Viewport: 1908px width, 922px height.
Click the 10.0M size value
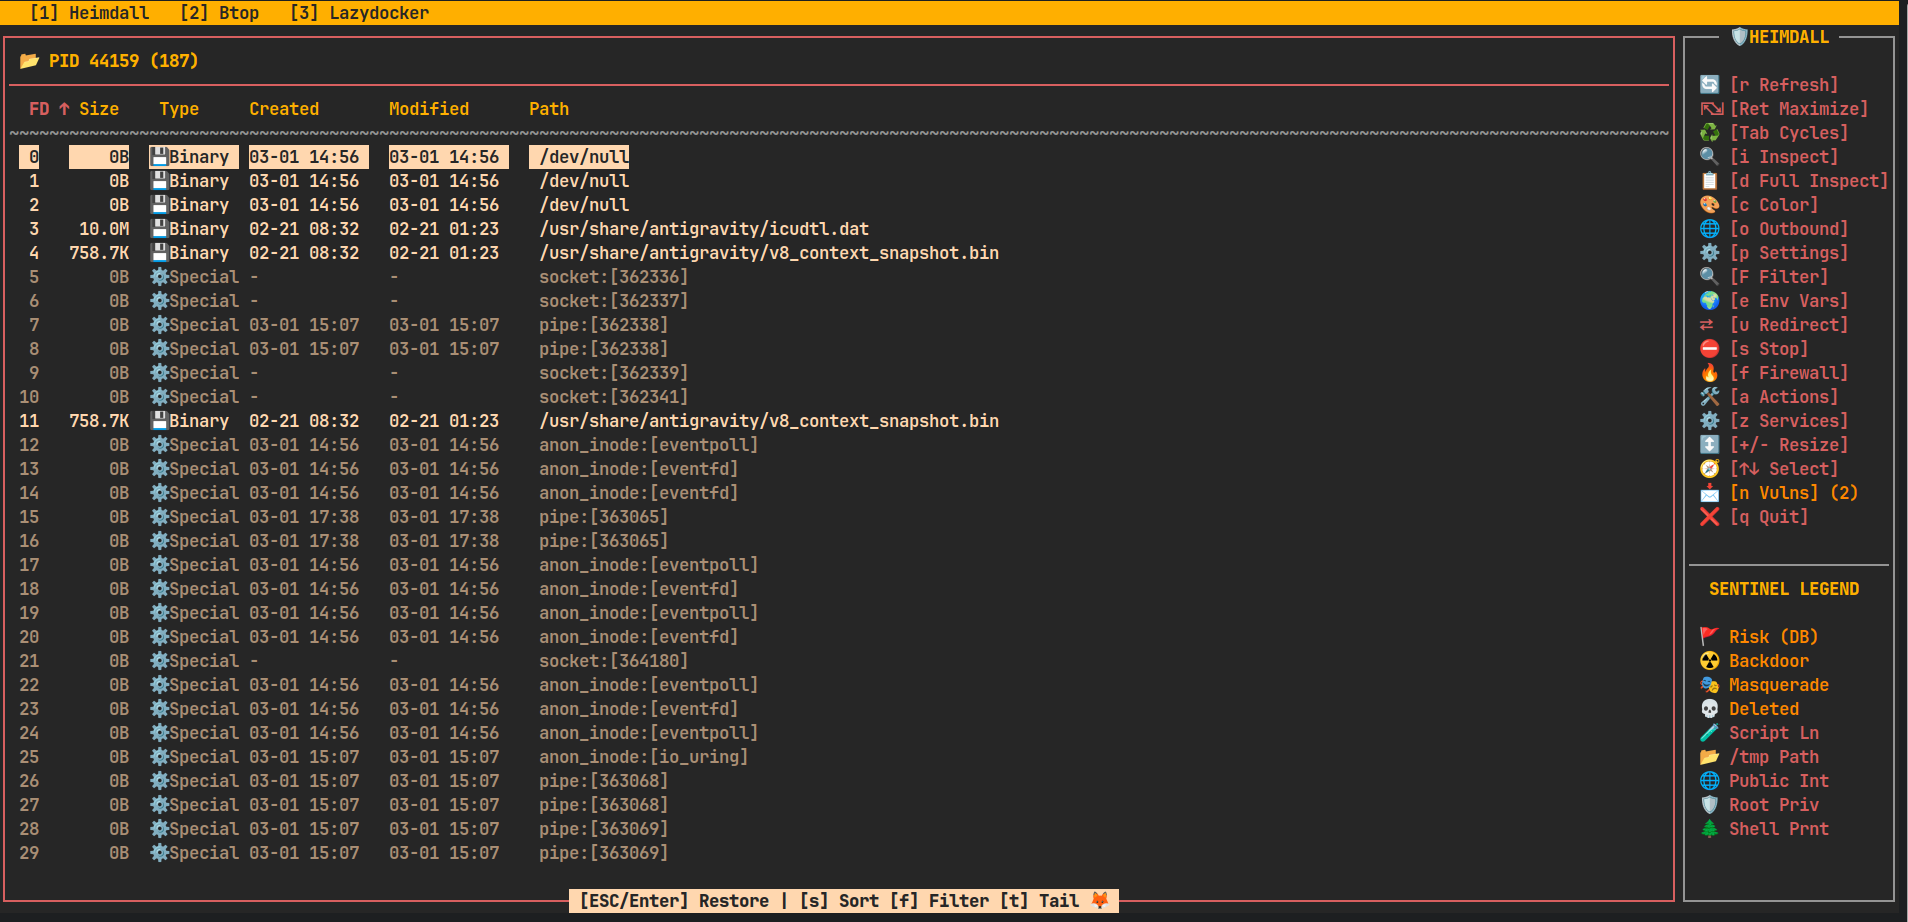[x=104, y=229]
